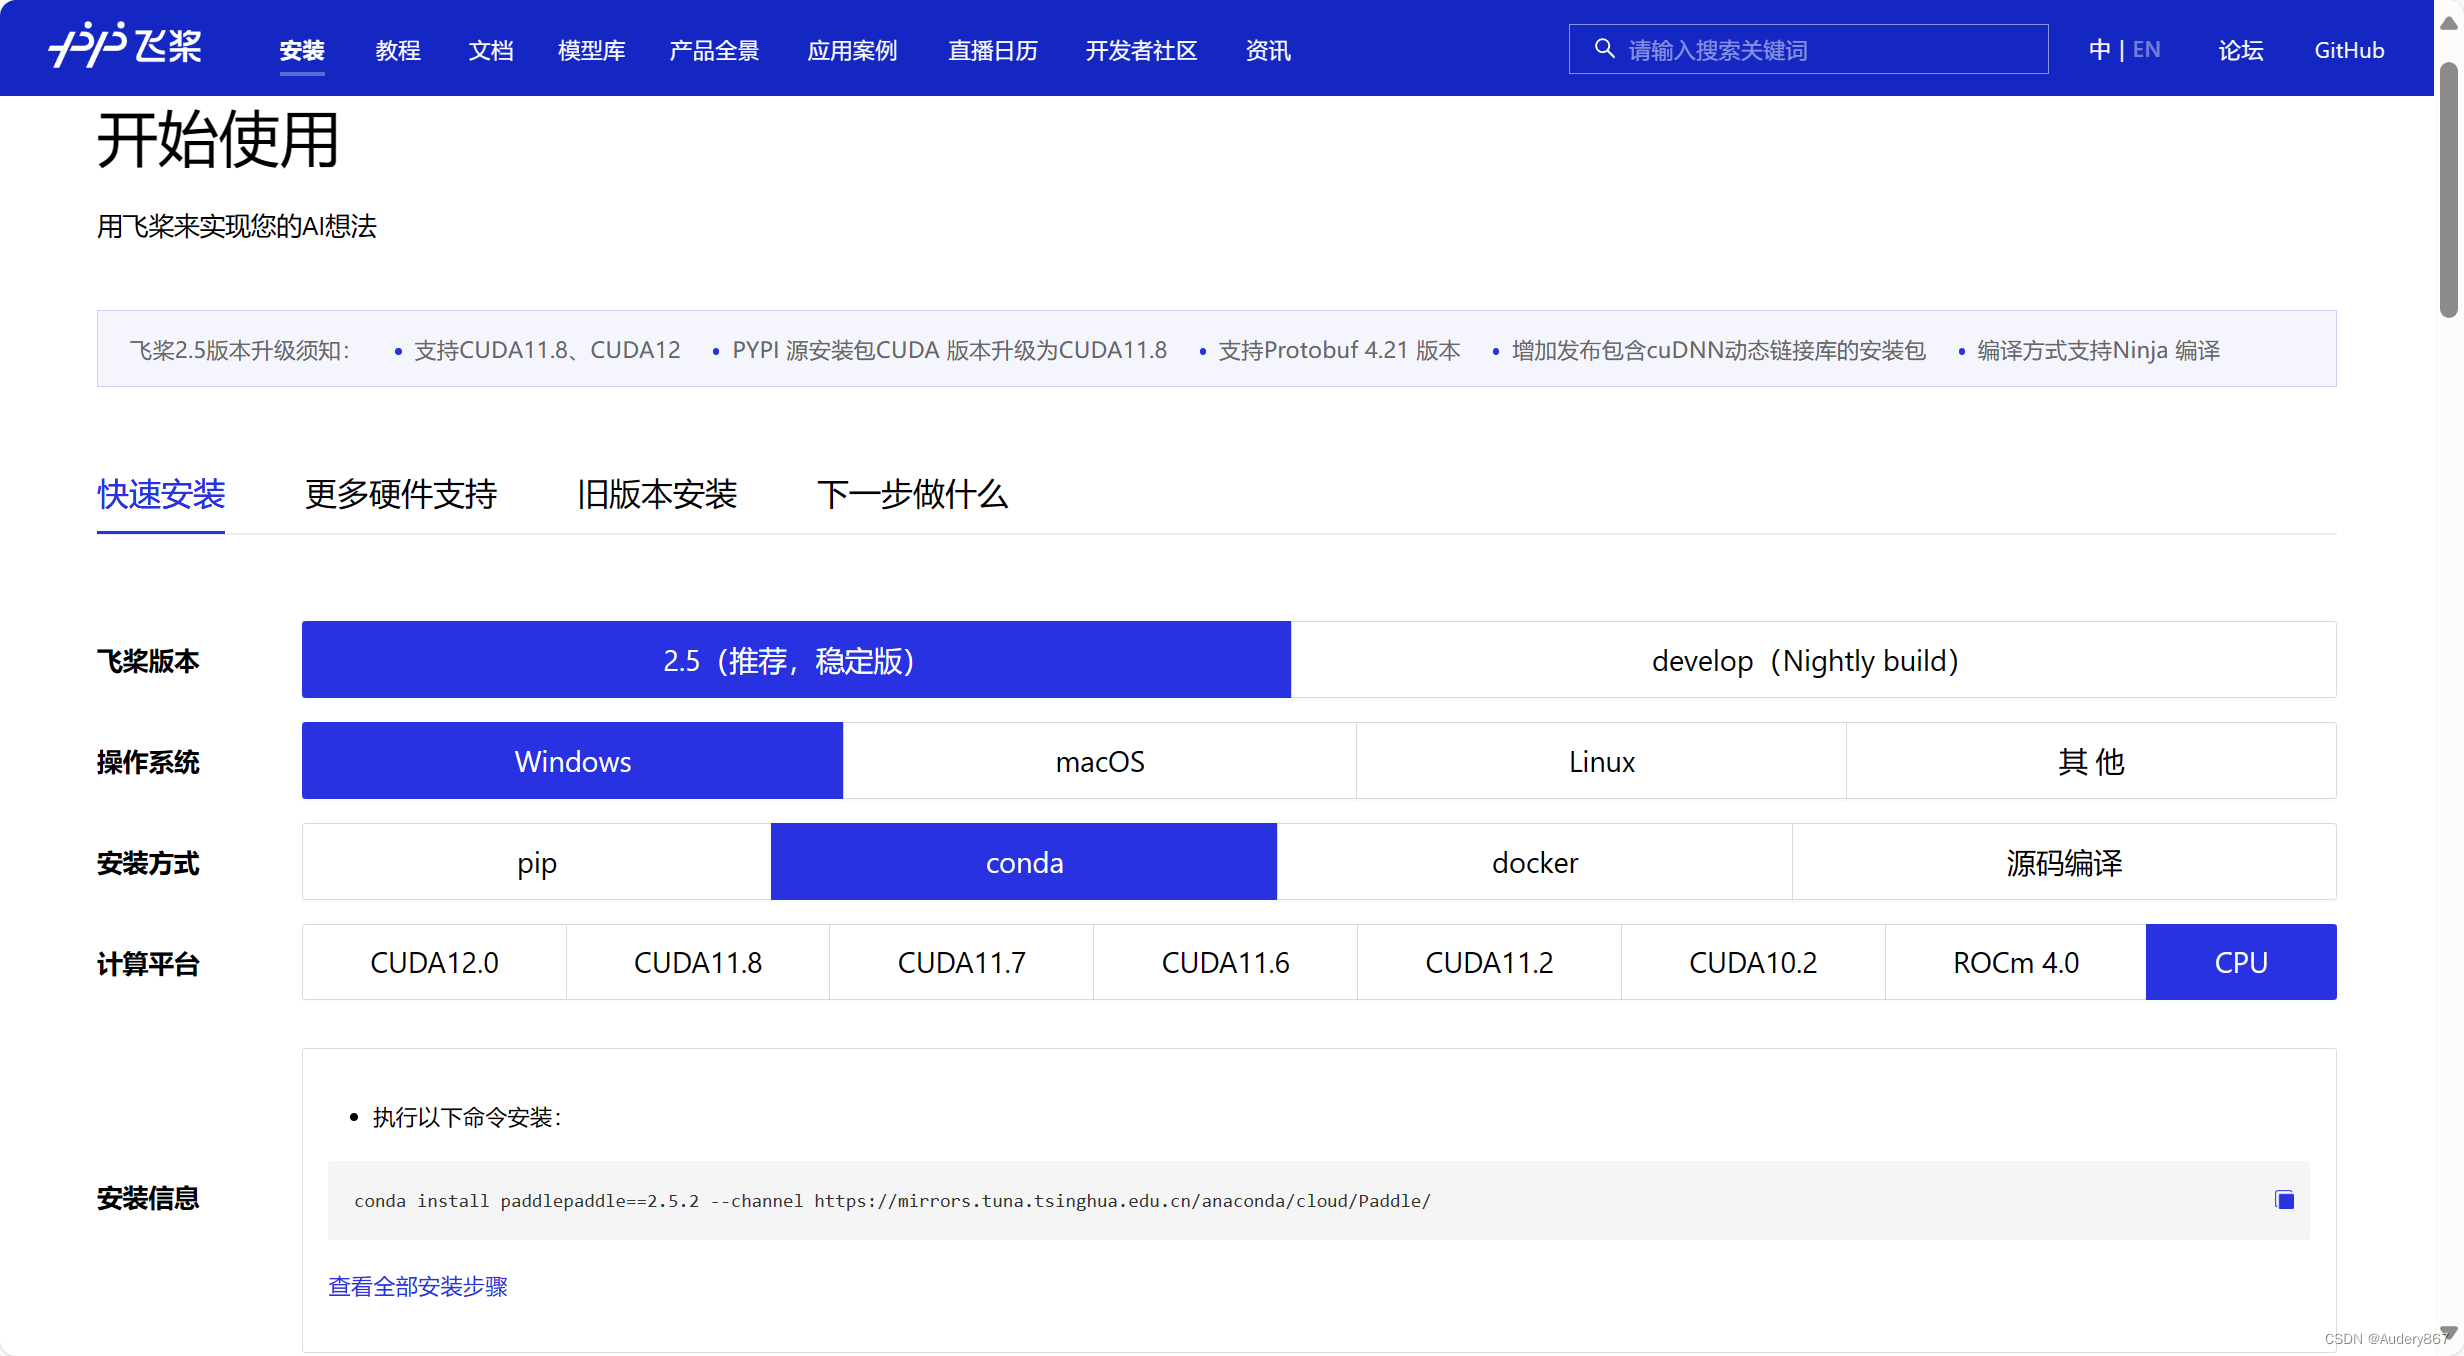Select Linux operating system
Screen dimensions: 2464x1356
point(1601,761)
